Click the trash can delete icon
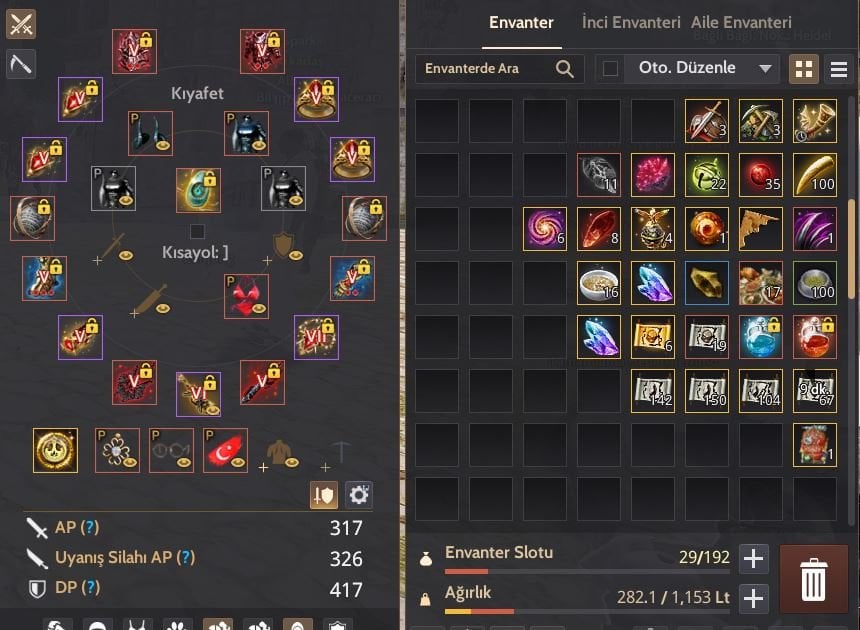 click(x=813, y=578)
